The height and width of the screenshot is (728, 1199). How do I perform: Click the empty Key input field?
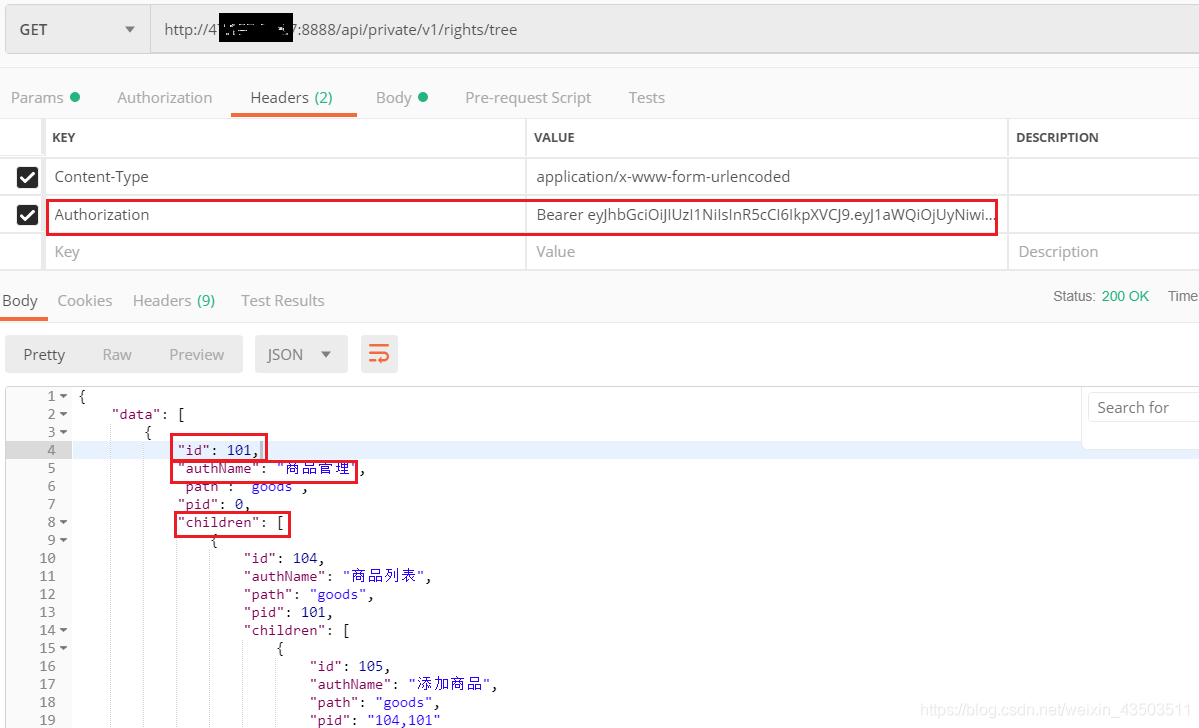point(285,252)
